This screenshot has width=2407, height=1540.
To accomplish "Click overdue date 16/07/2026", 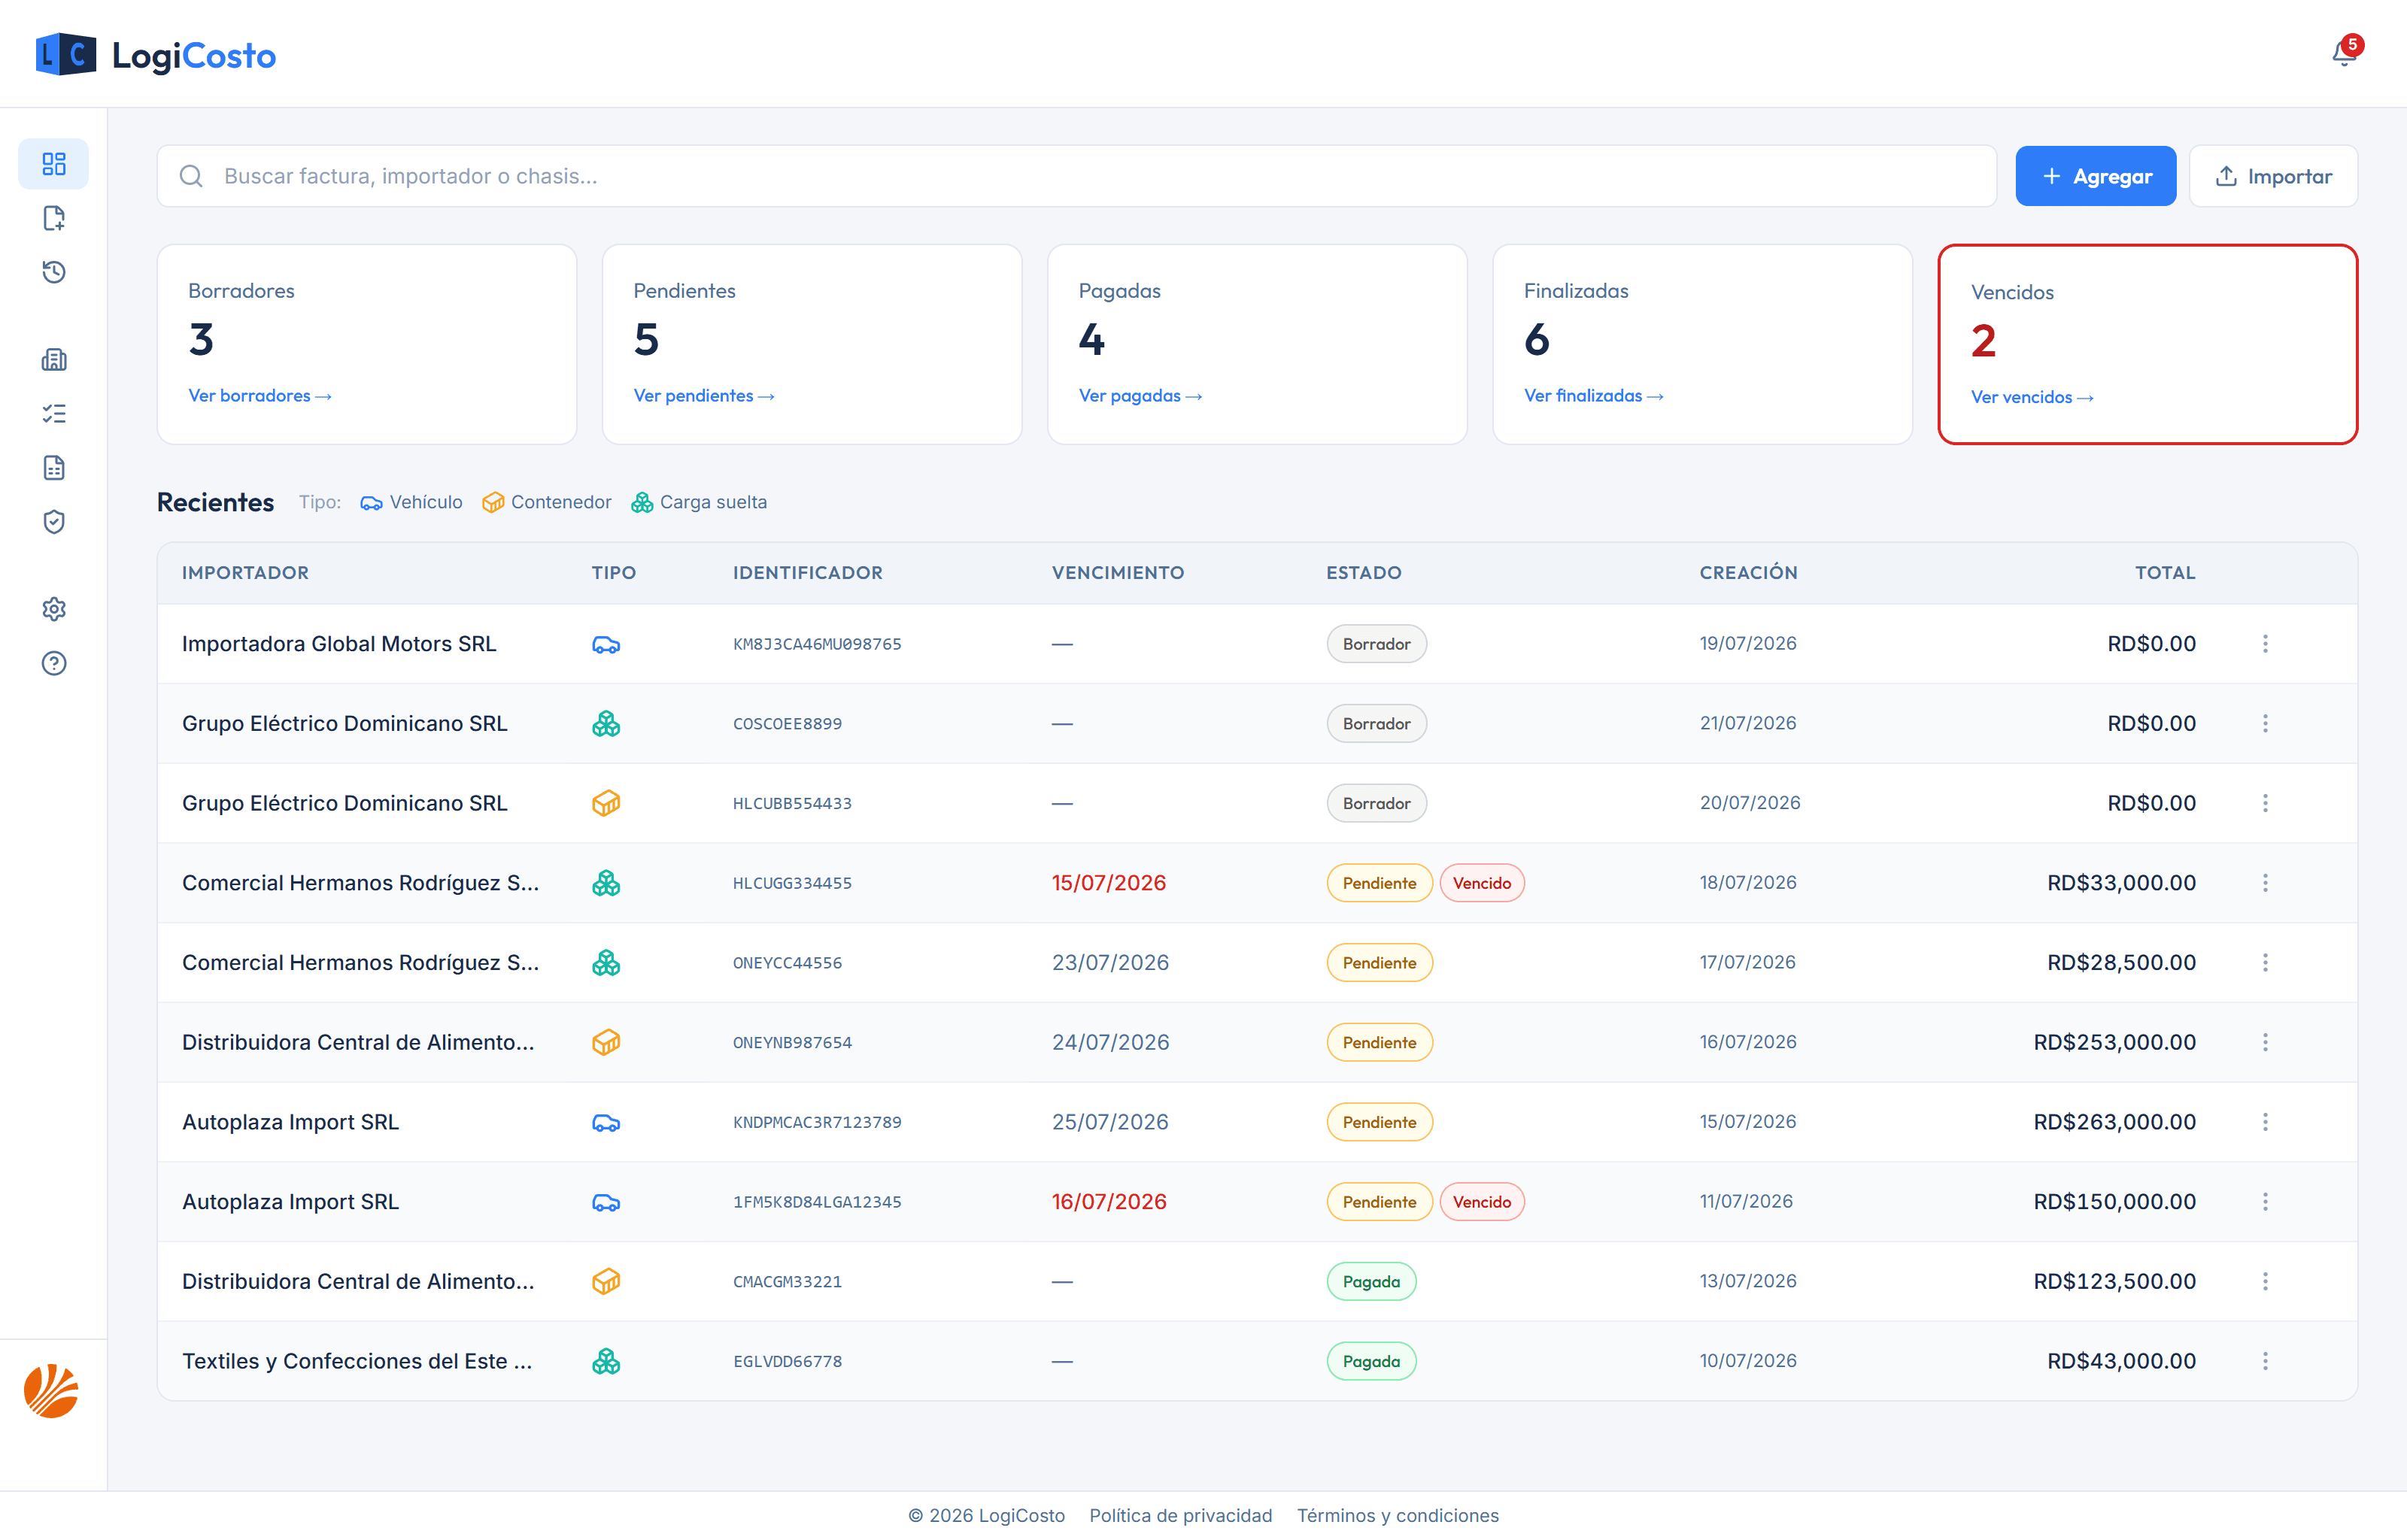I will click(x=1108, y=1202).
